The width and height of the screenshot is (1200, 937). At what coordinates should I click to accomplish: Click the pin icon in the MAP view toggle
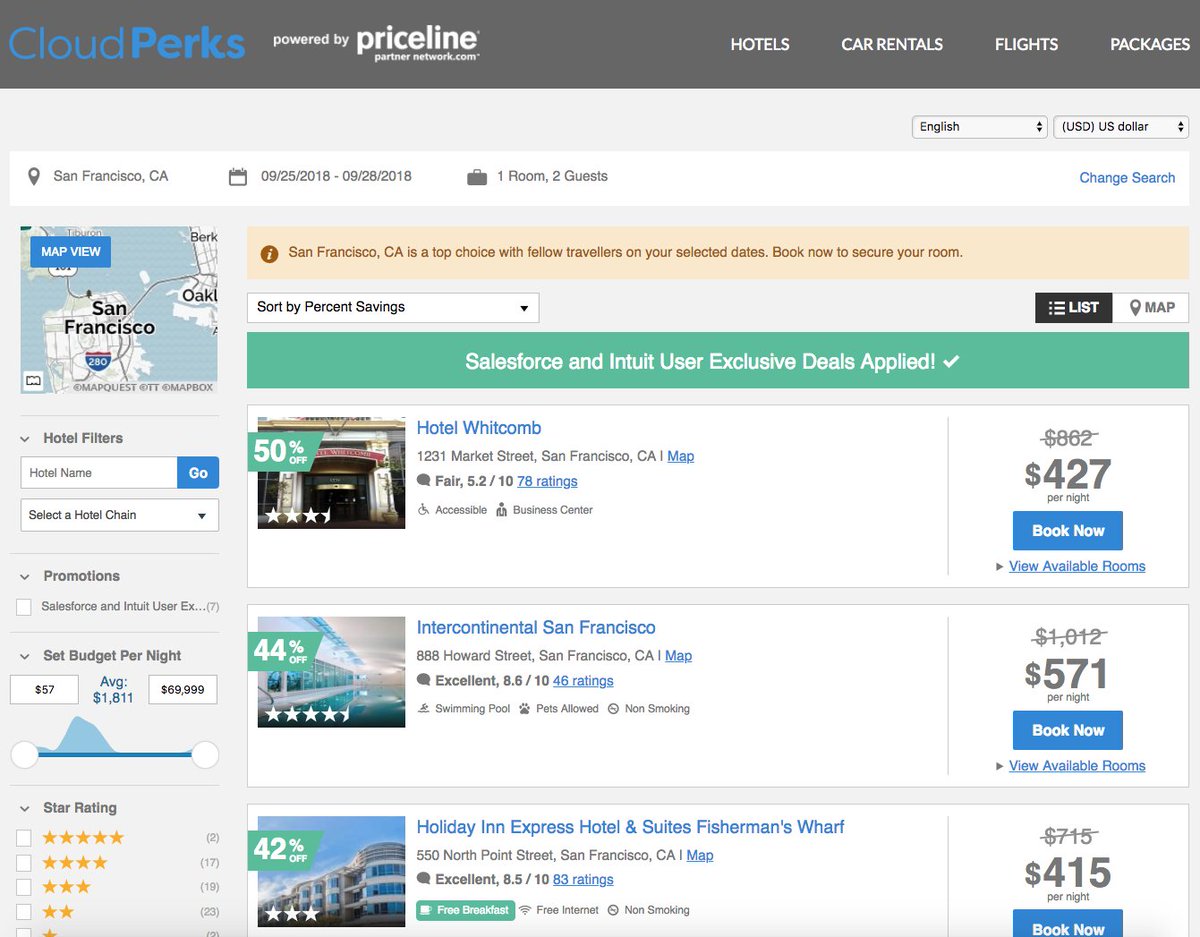(x=1135, y=308)
